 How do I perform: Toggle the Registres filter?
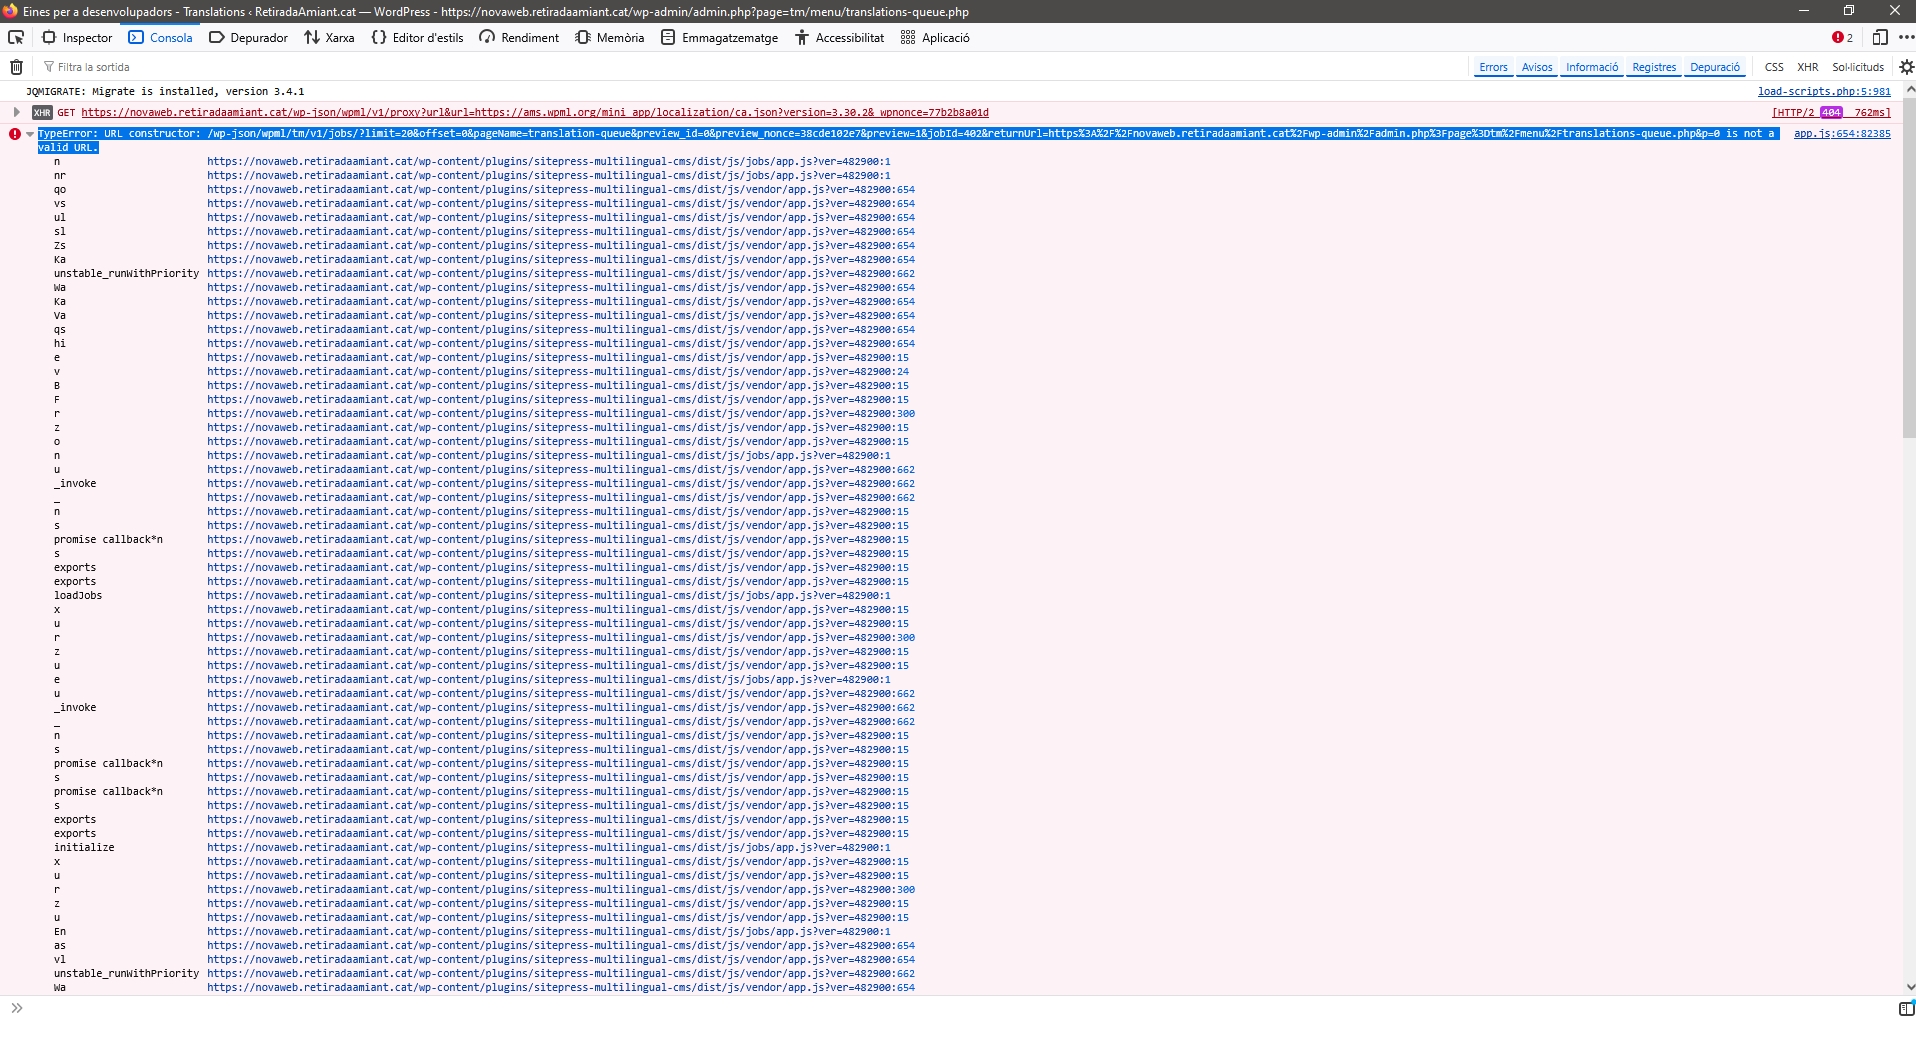click(1654, 67)
